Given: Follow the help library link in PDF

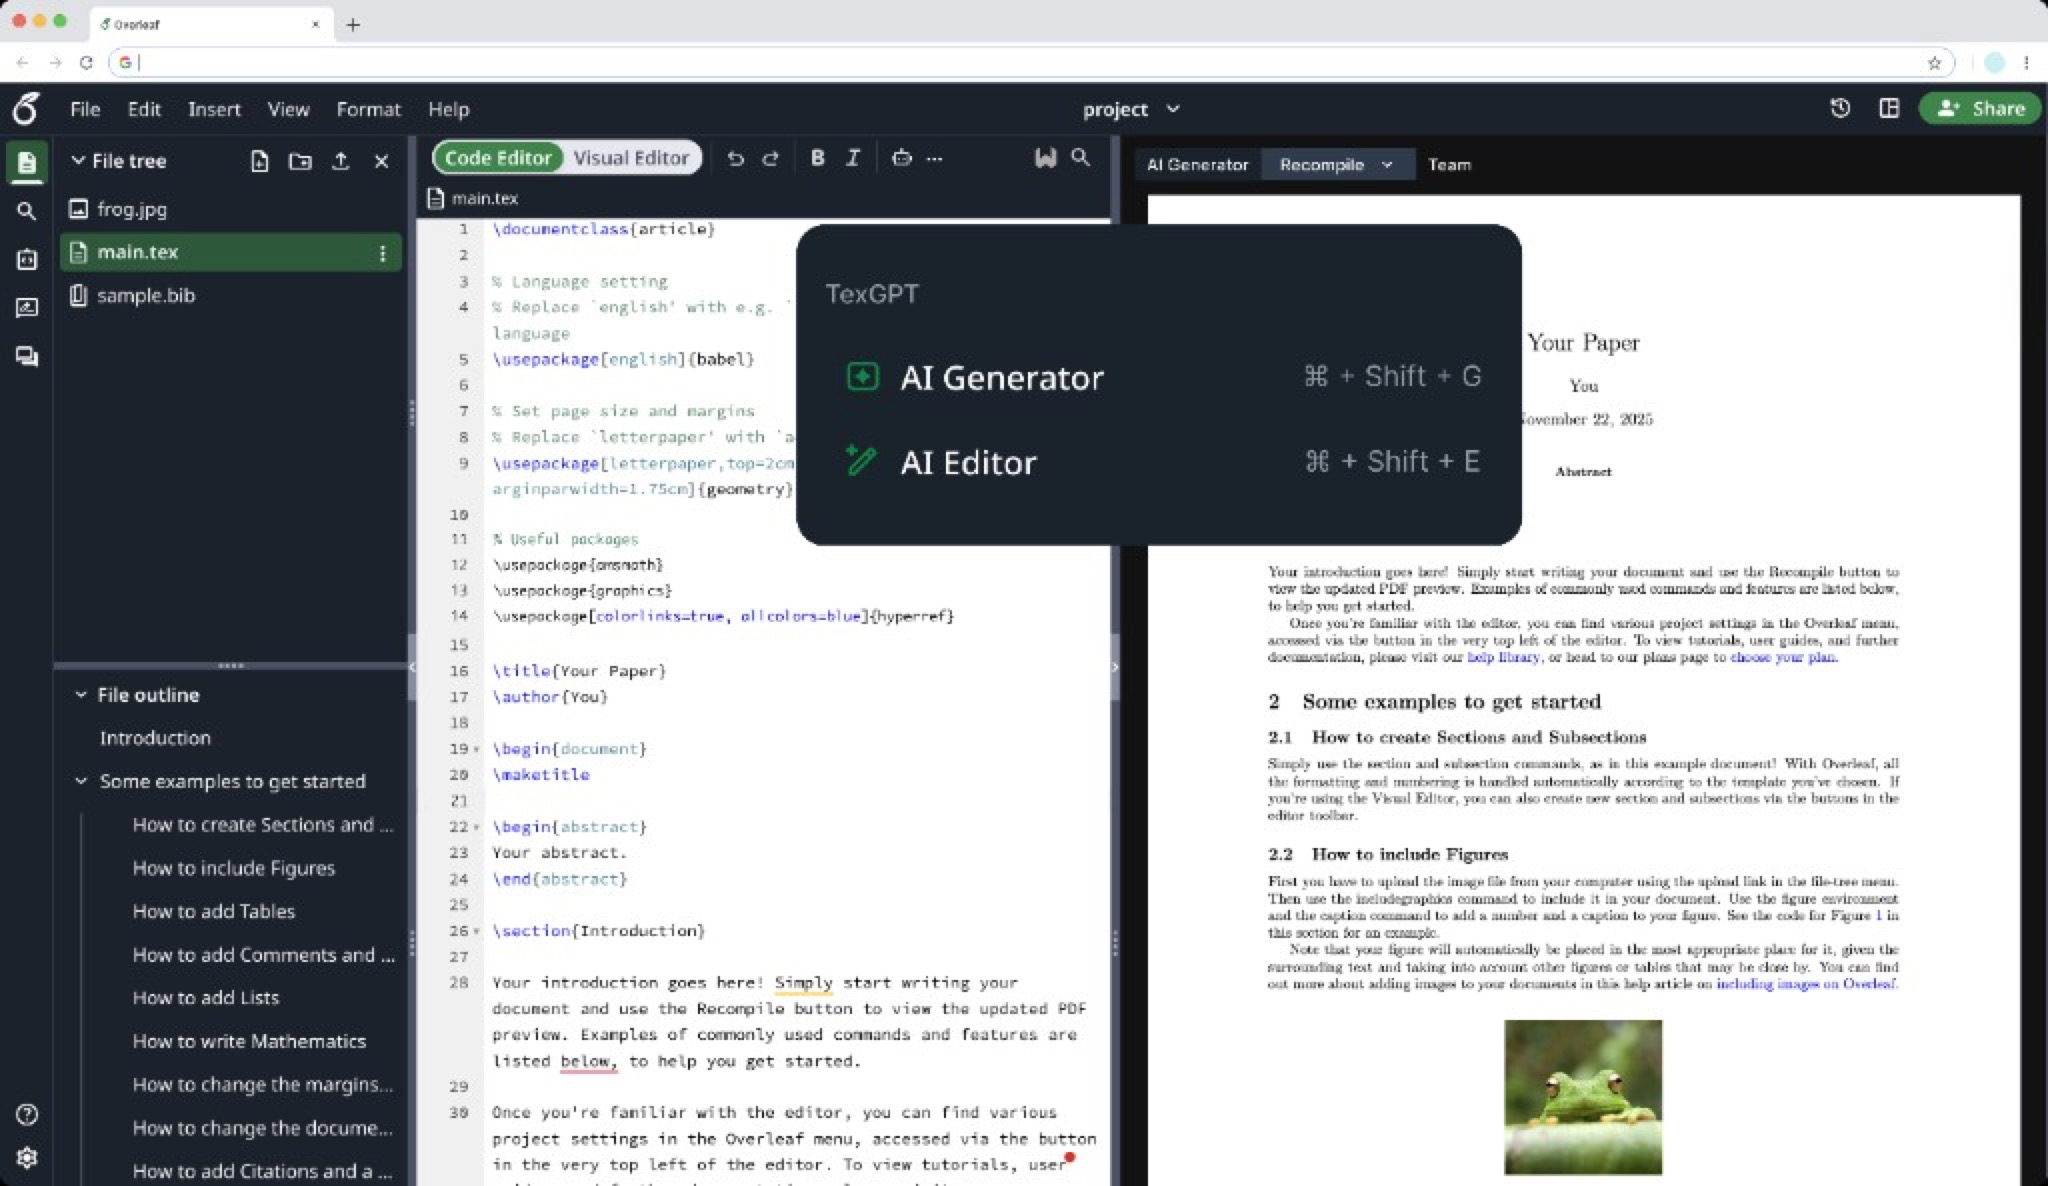Looking at the screenshot, I should pyautogui.click(x=1503, y=657).
